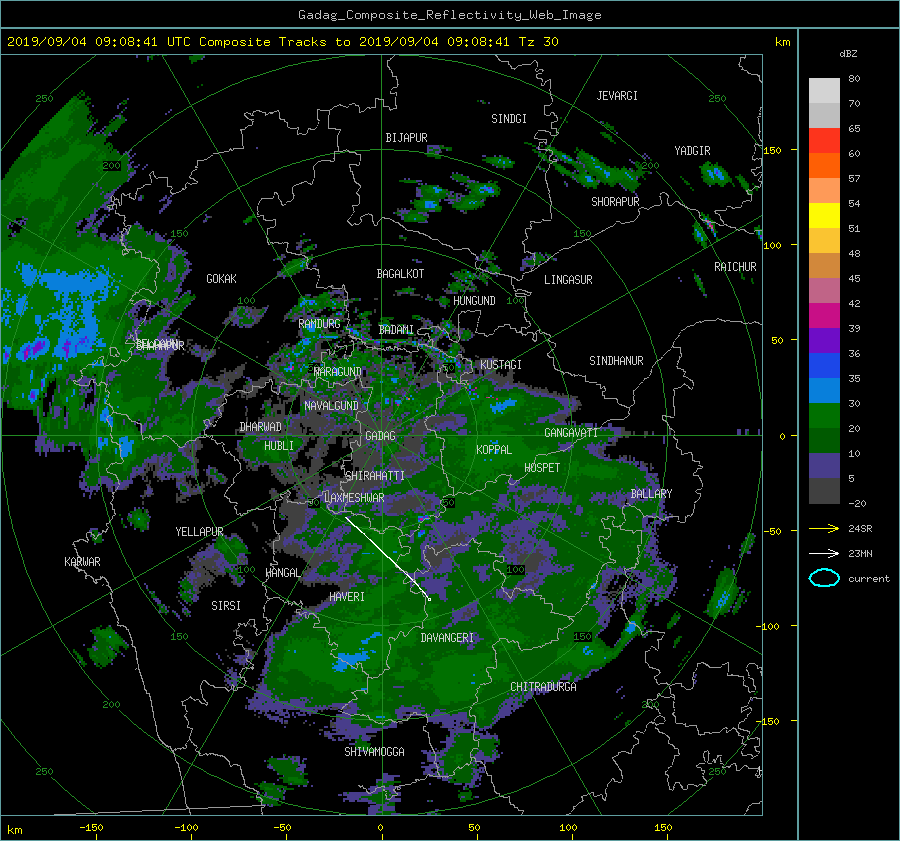This screenshot has width=900, height=841.
Task: Click the KARWAR city label
Action: 82,562
